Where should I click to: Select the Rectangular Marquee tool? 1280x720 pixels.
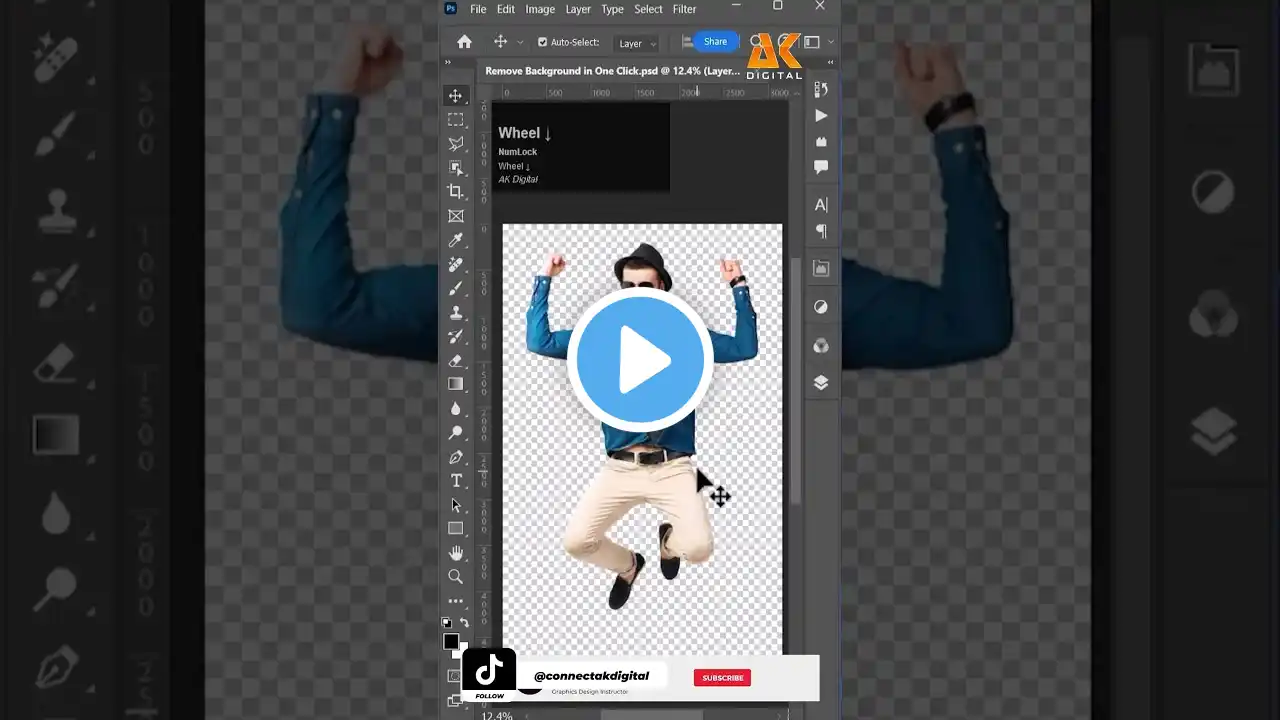(x=455, y=120)
